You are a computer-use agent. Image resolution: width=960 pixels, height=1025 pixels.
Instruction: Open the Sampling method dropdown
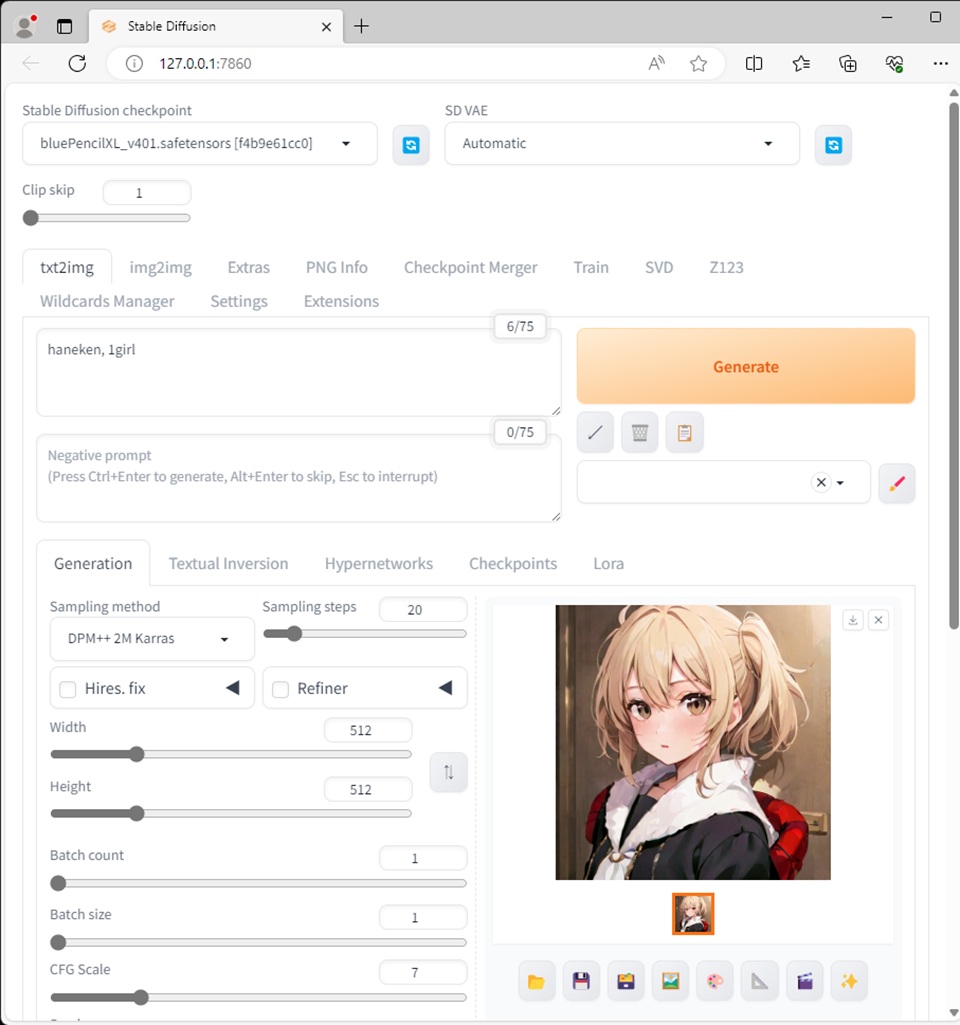coord(152,639)
